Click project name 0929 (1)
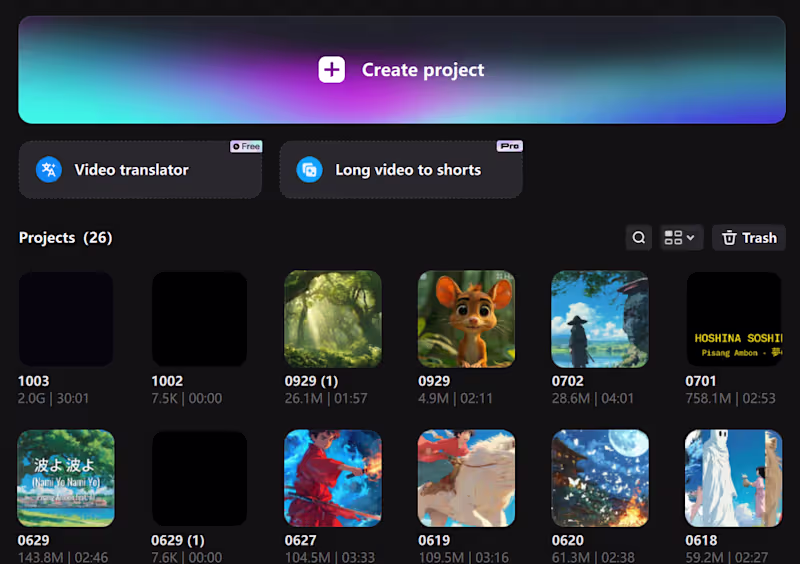The width and height of the screenshot is (800, 564). [311, 381]
